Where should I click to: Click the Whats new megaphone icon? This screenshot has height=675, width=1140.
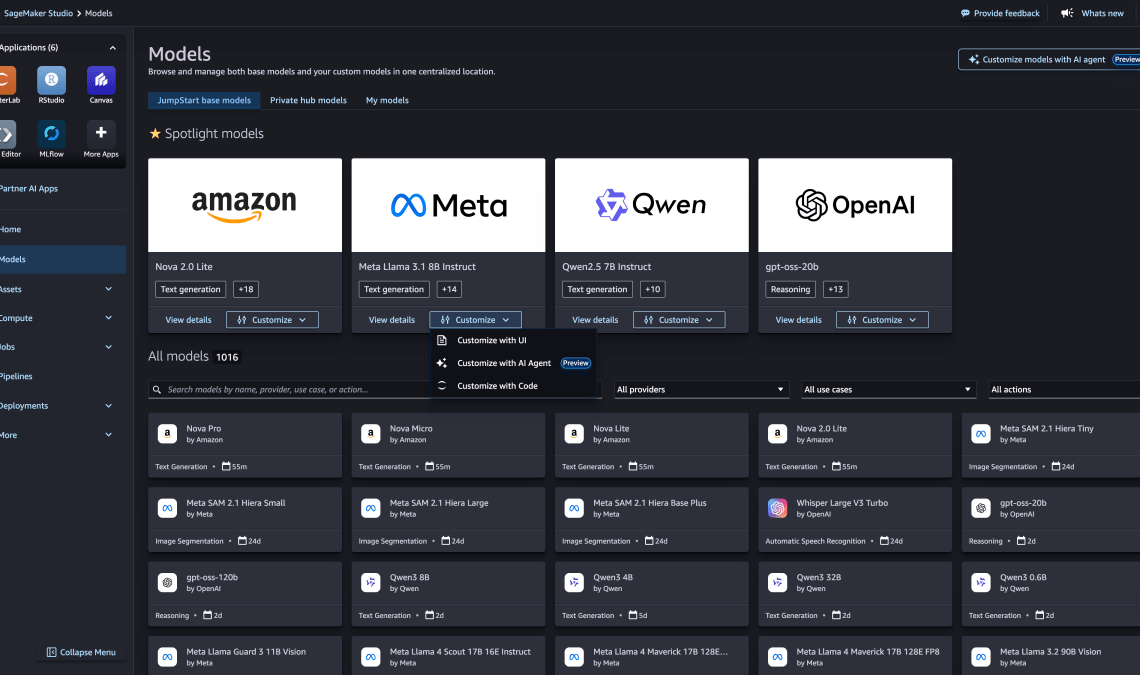point(1067,13)
